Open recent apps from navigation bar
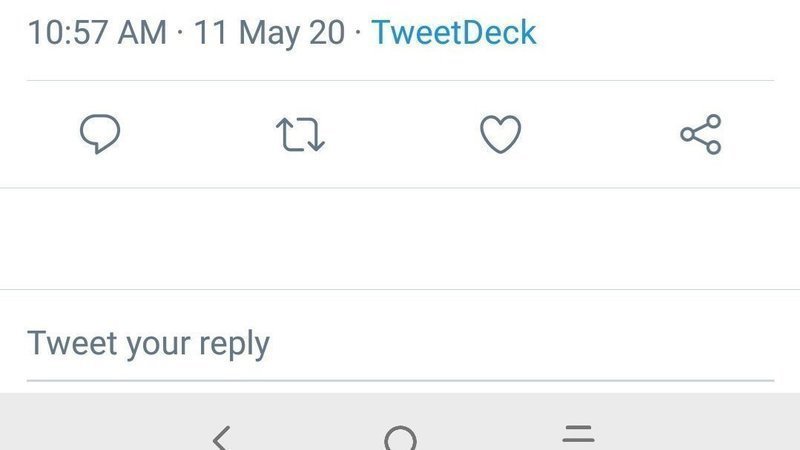The height and width of the screenshot is (450, 800). tap(578, 435)
